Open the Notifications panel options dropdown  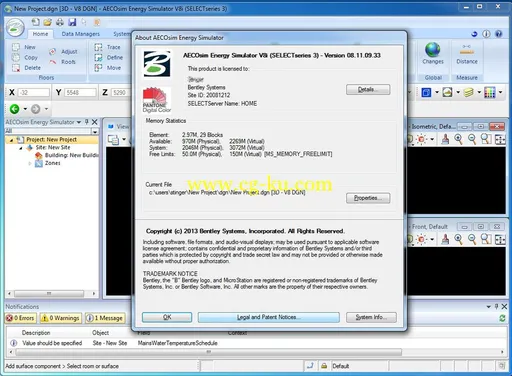488,306
